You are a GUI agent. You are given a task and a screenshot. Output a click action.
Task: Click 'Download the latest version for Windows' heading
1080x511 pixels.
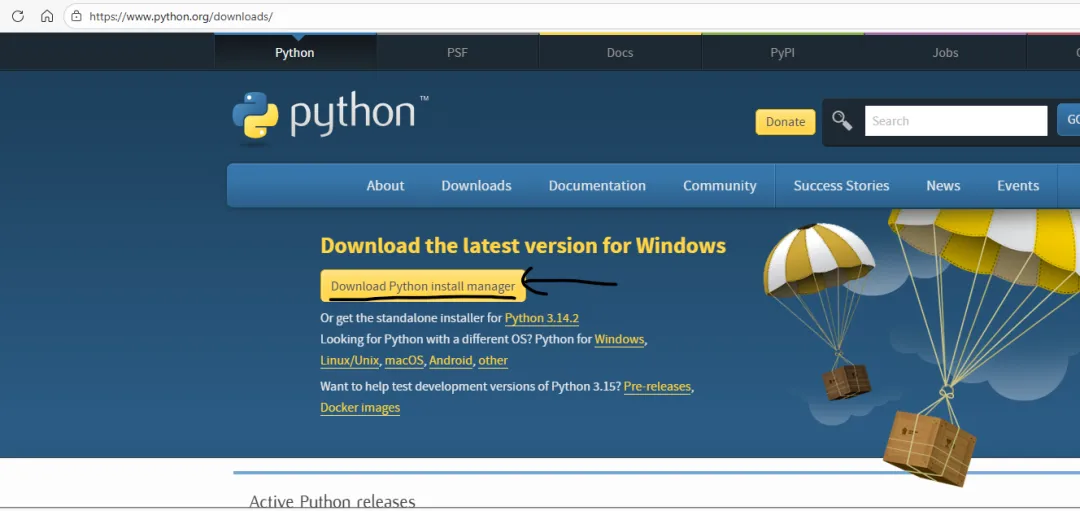[x=523, y=246]
